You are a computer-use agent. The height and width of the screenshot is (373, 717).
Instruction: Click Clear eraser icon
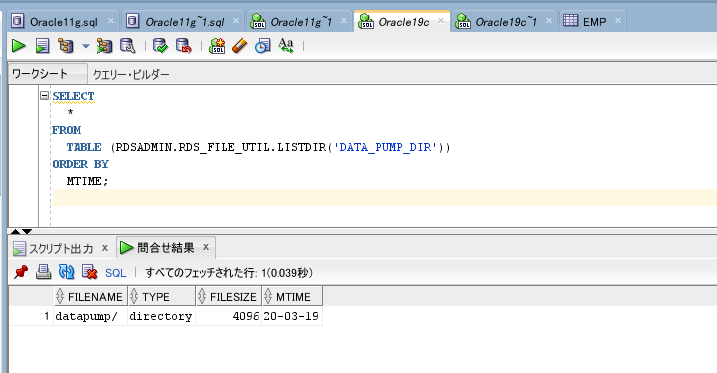[240, 46]
